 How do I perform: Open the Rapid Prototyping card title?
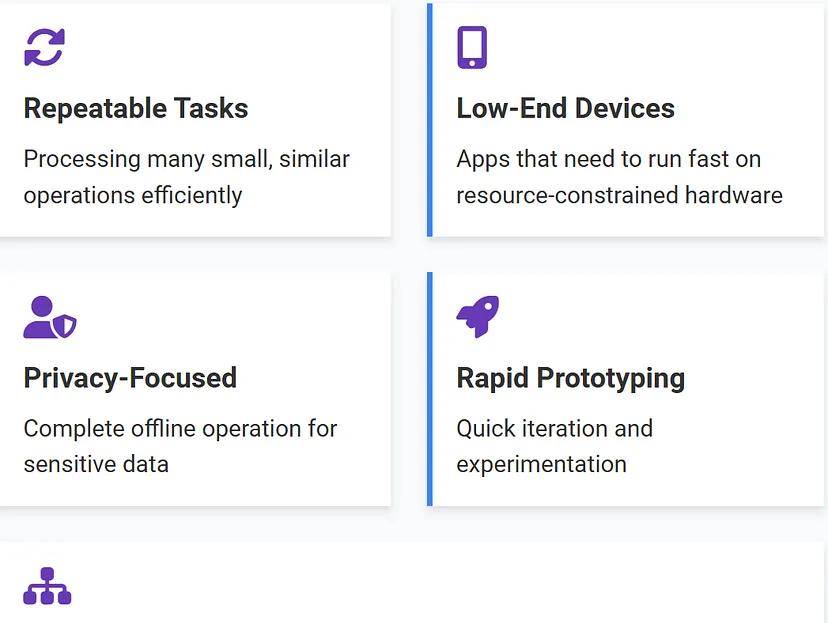pyautogui.click(x=570, y=378)
